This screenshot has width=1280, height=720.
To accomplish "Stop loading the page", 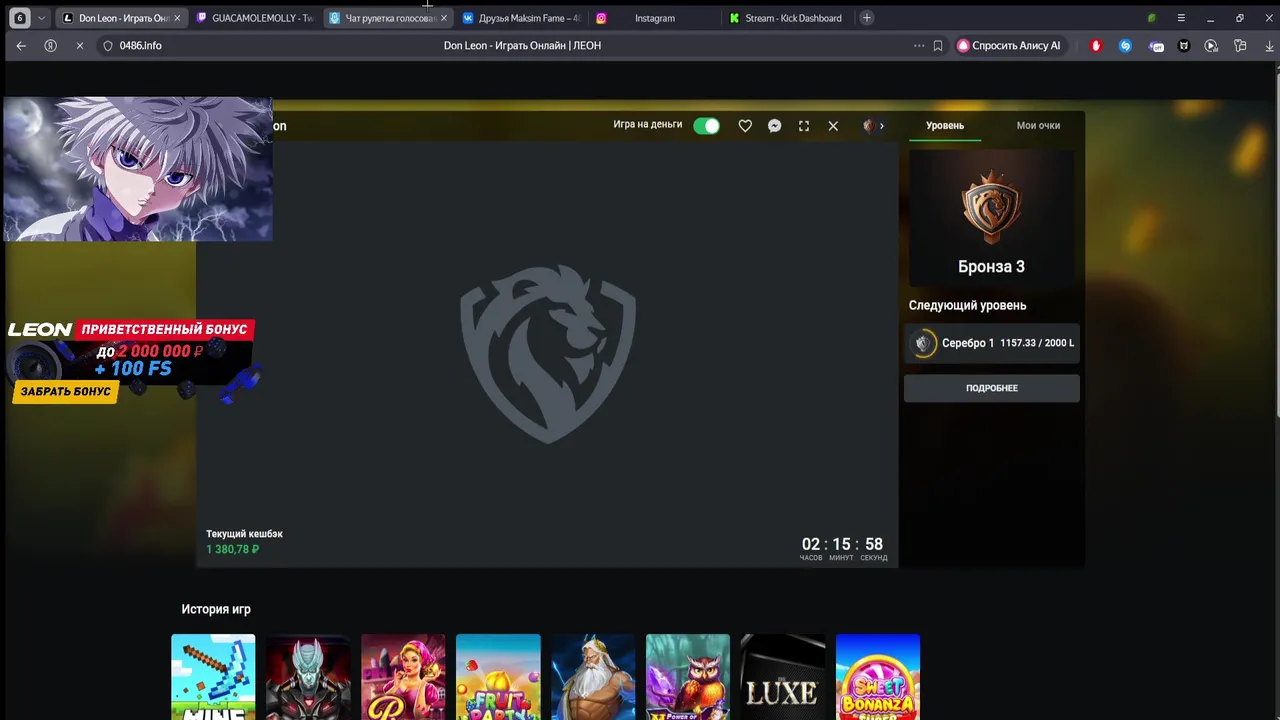I will tap(80, 46).
